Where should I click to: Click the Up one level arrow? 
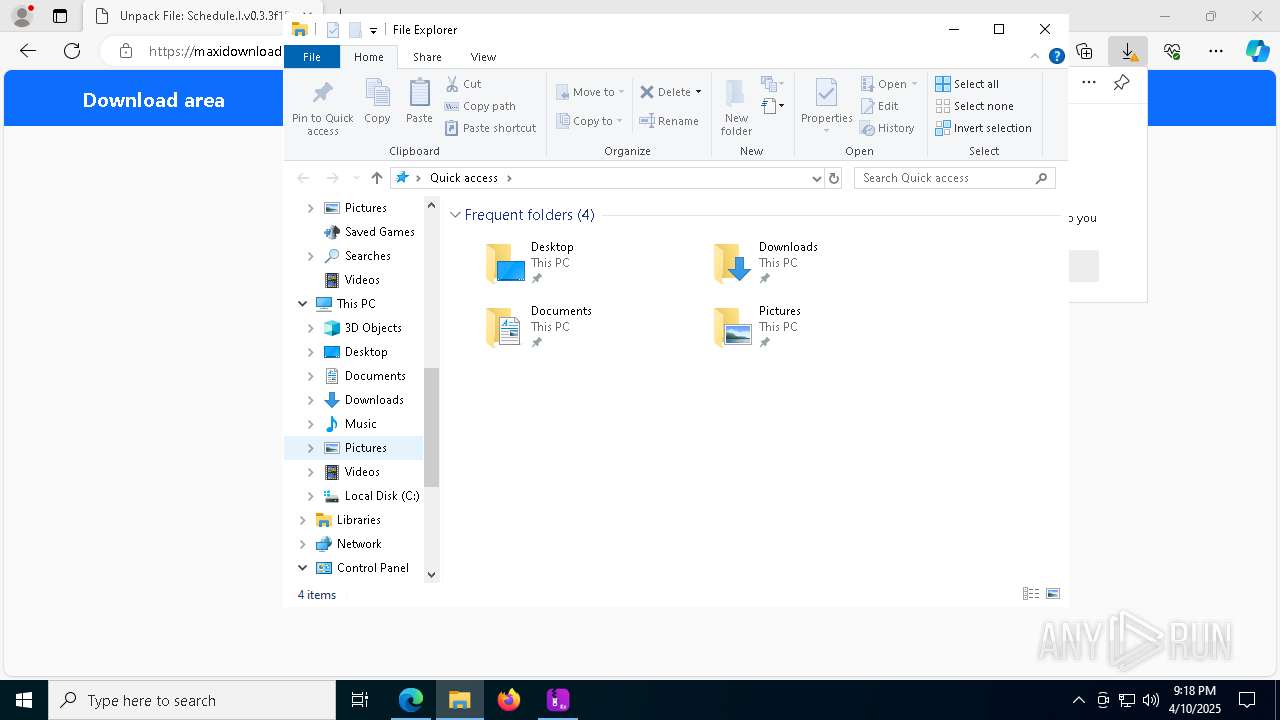tap(376, 178)
